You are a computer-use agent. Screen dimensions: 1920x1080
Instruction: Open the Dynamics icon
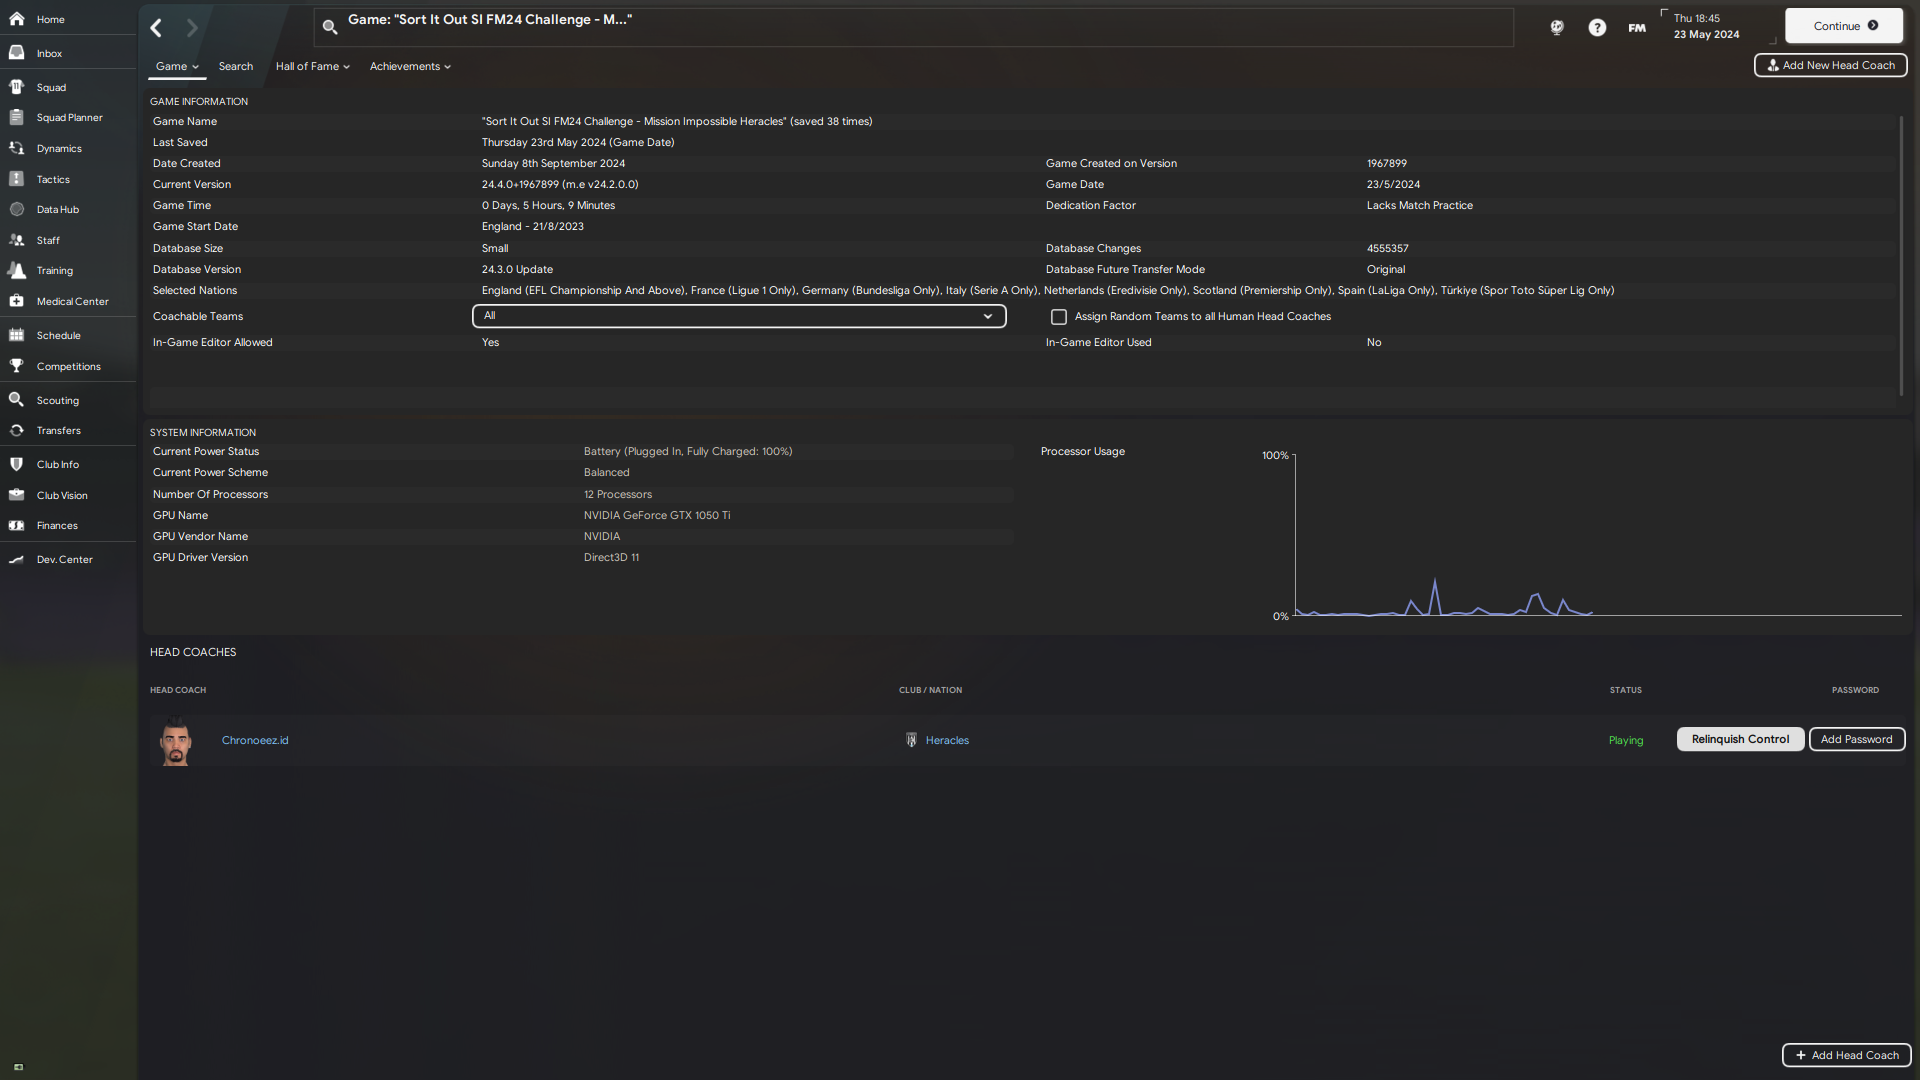click(x=17, y=148)
